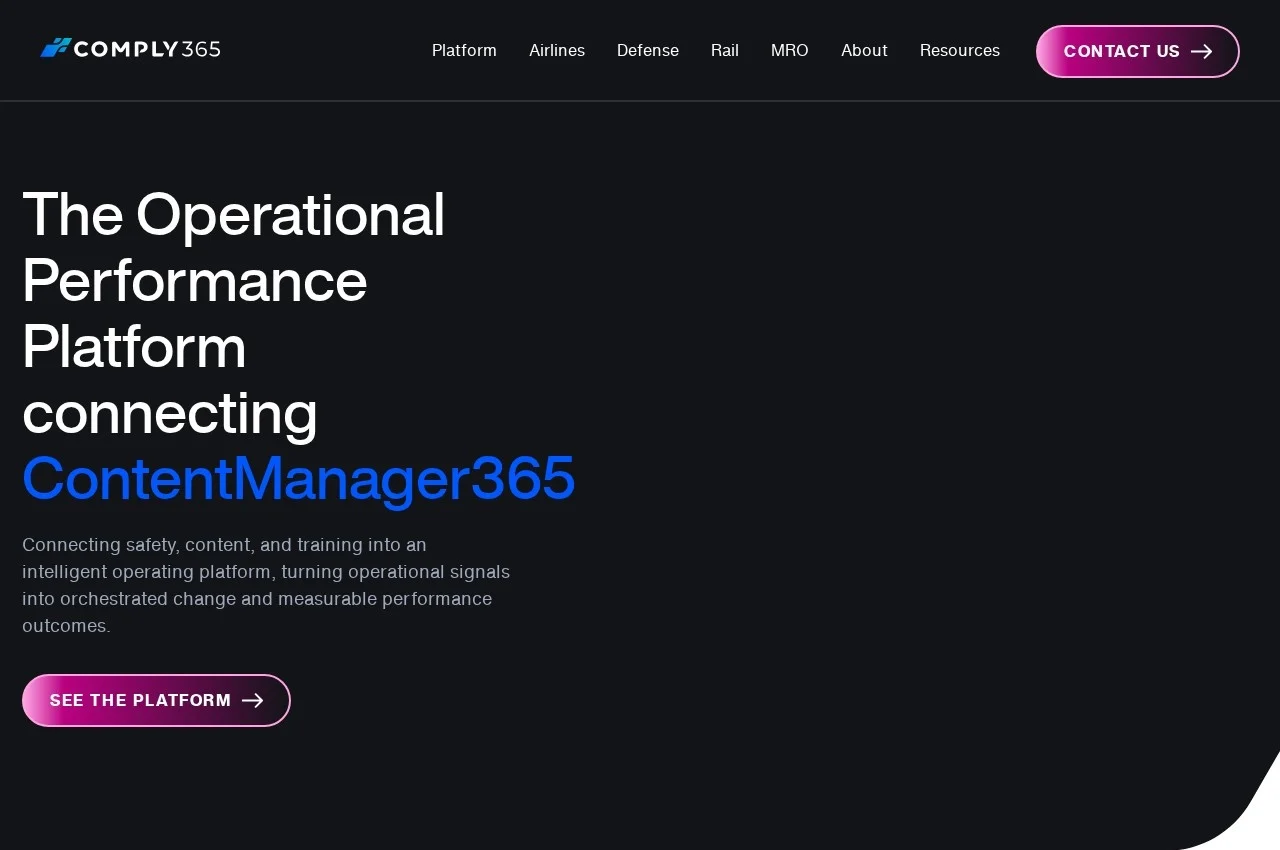
Task: Click the "The Operational Performance Platform" headline
Action: pos(234,313)
